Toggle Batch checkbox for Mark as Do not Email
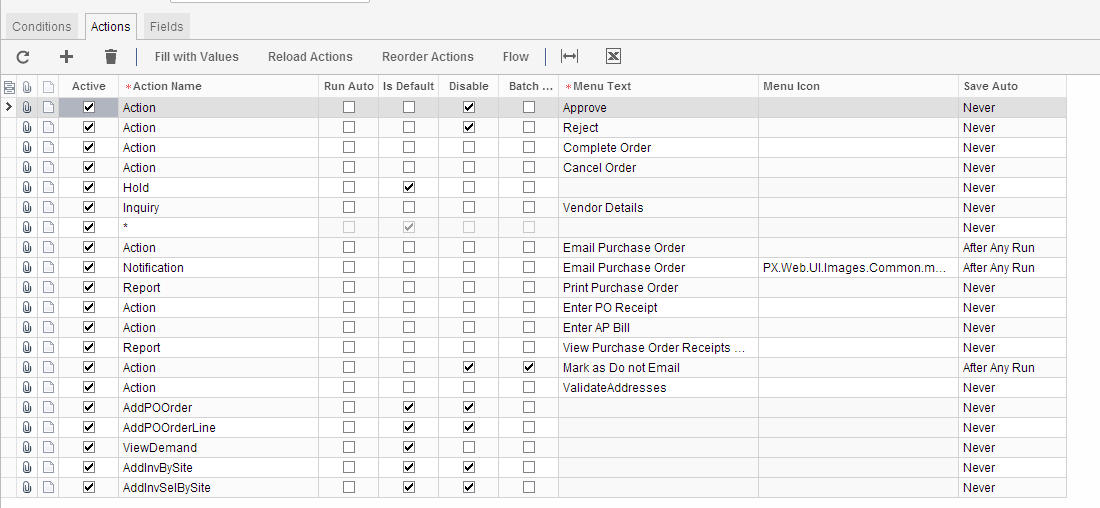Image resolution: width=1100 pixels, height=508 pixels. click(x=528, y=367)
